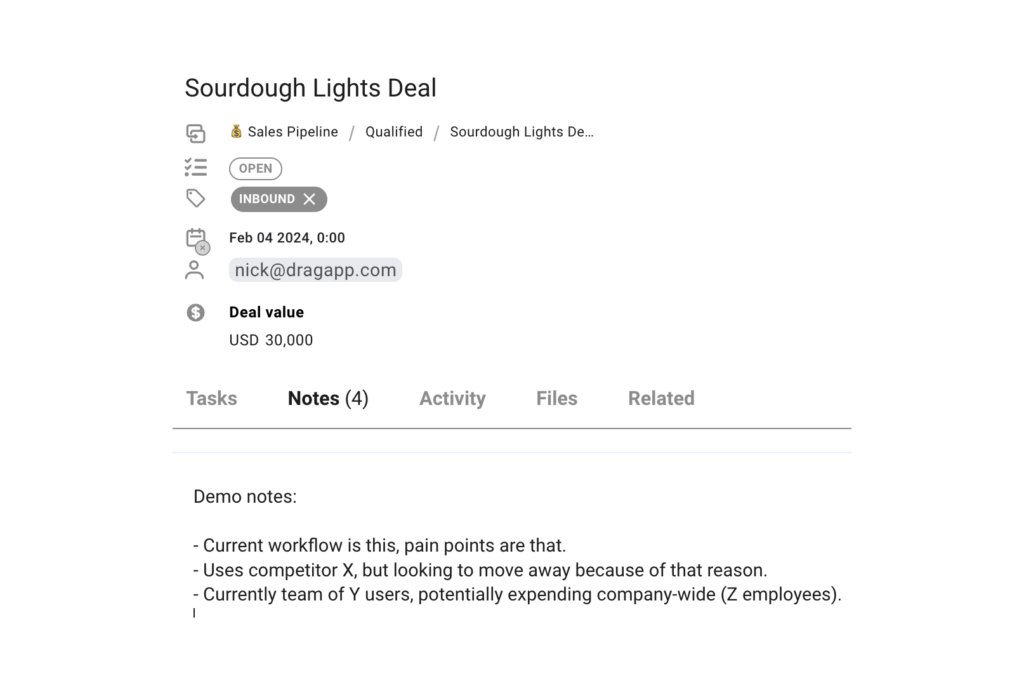The image size is (1024, 683).
Task: Click the money bag Sales Pipeline emoji
Action: [x=236, y=132]
